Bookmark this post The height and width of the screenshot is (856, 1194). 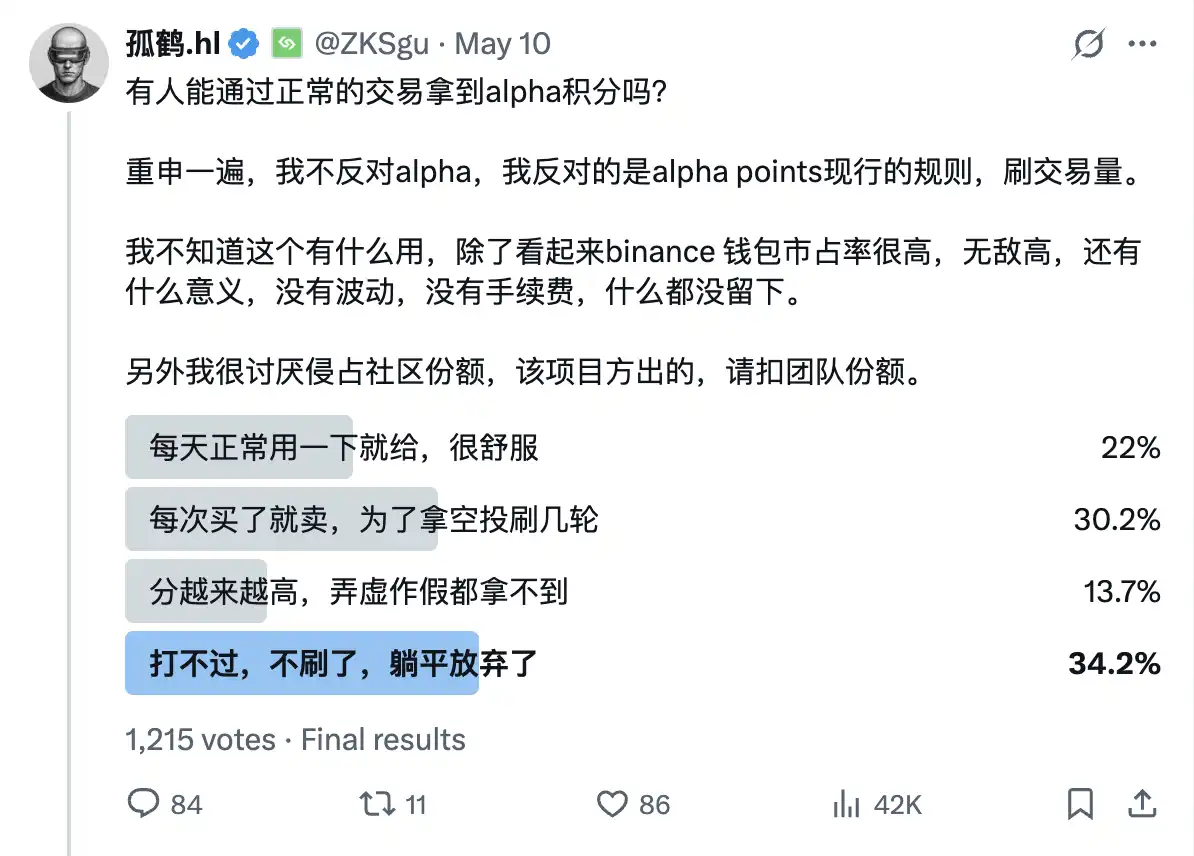1080,802
